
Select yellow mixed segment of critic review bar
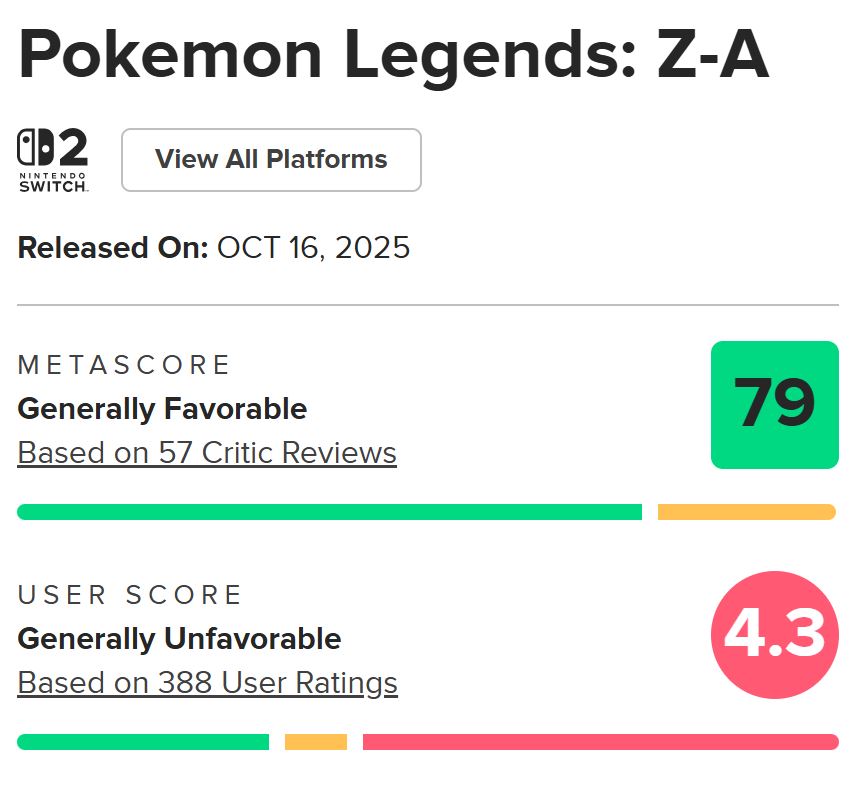coord(746,512)
